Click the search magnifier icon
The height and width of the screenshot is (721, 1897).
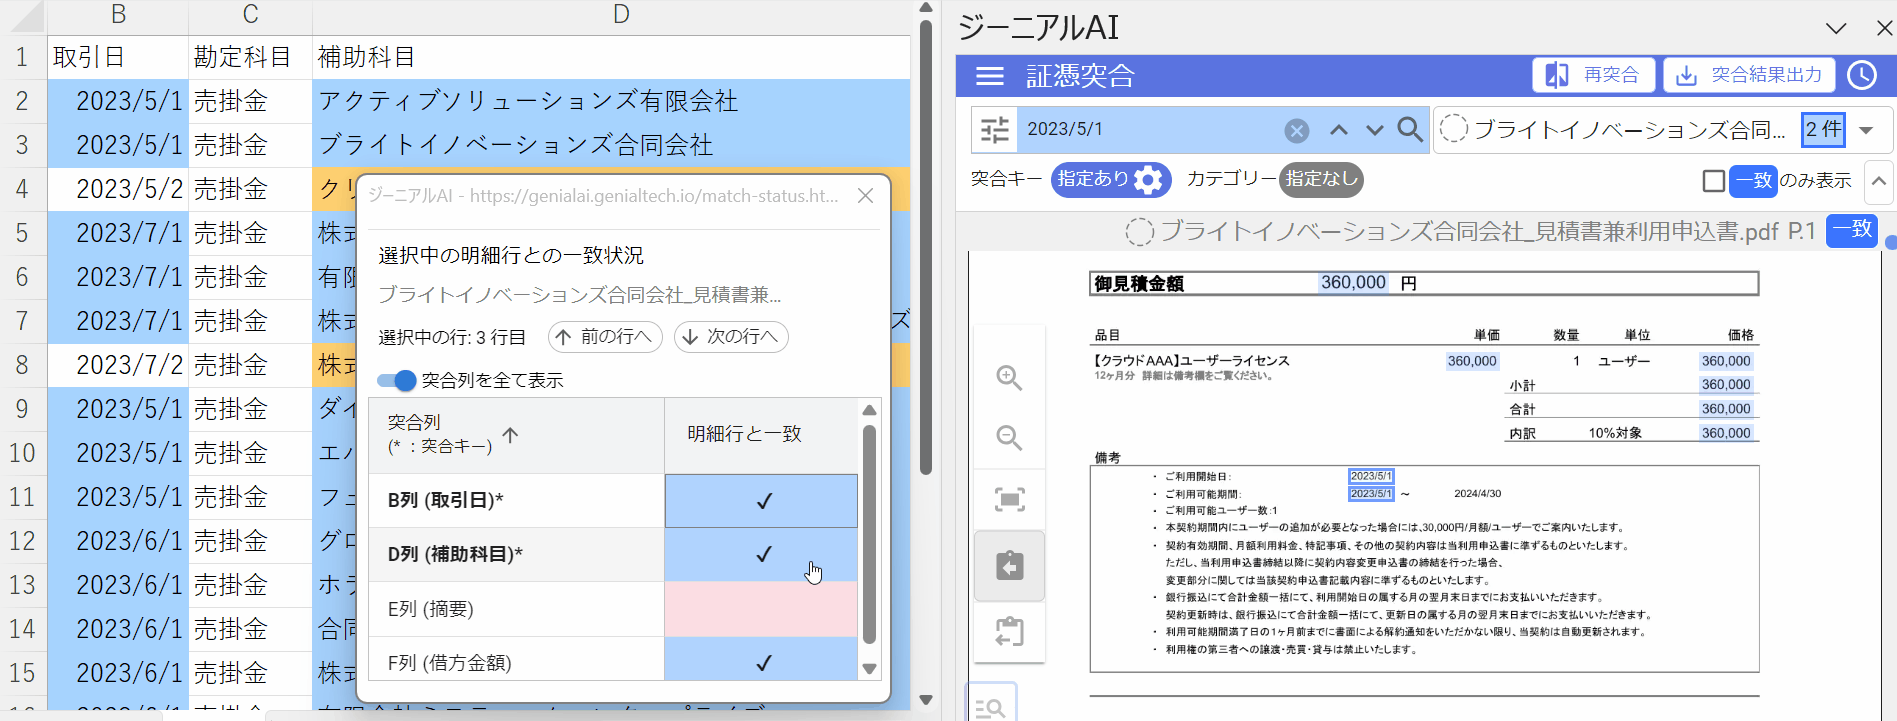click(x=1410, y=129)
